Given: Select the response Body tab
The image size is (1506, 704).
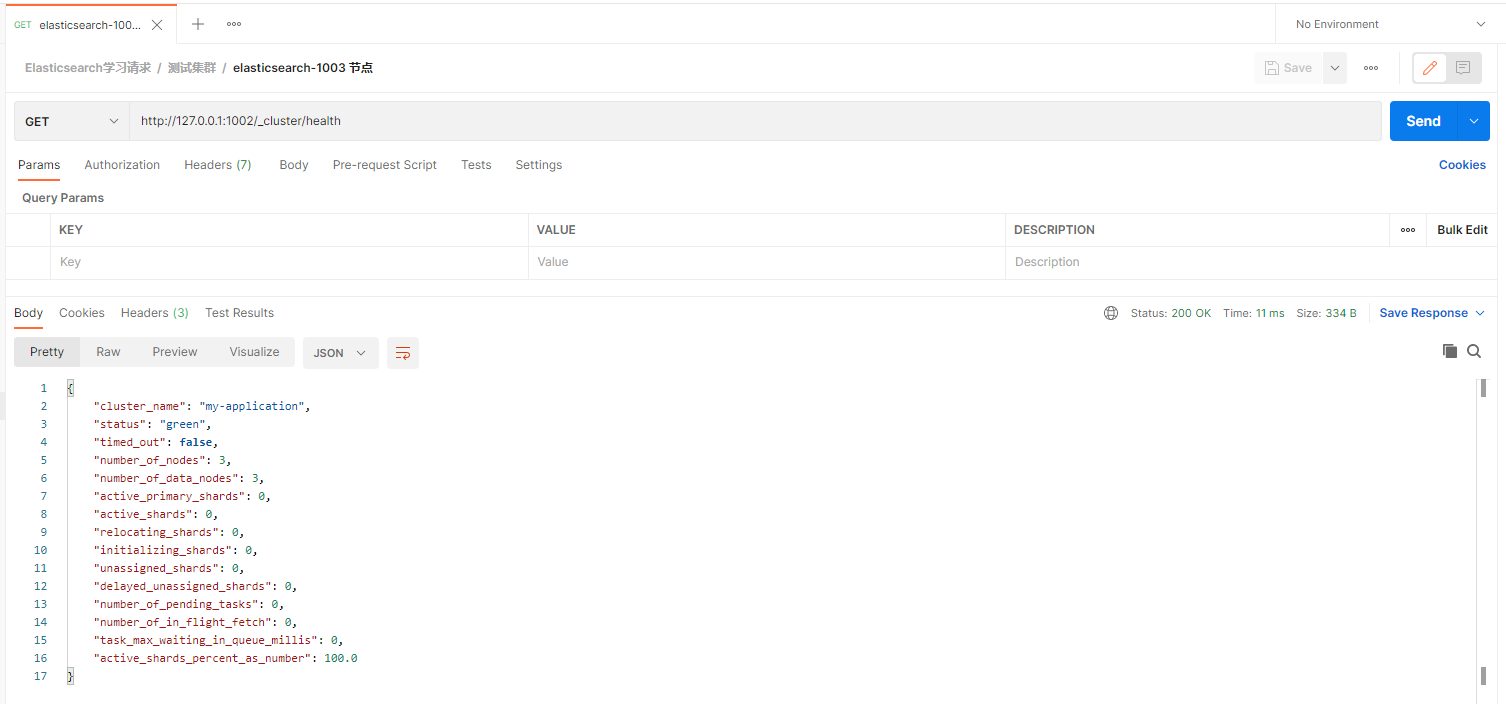Looking at the screenshot, I should 28,313.
